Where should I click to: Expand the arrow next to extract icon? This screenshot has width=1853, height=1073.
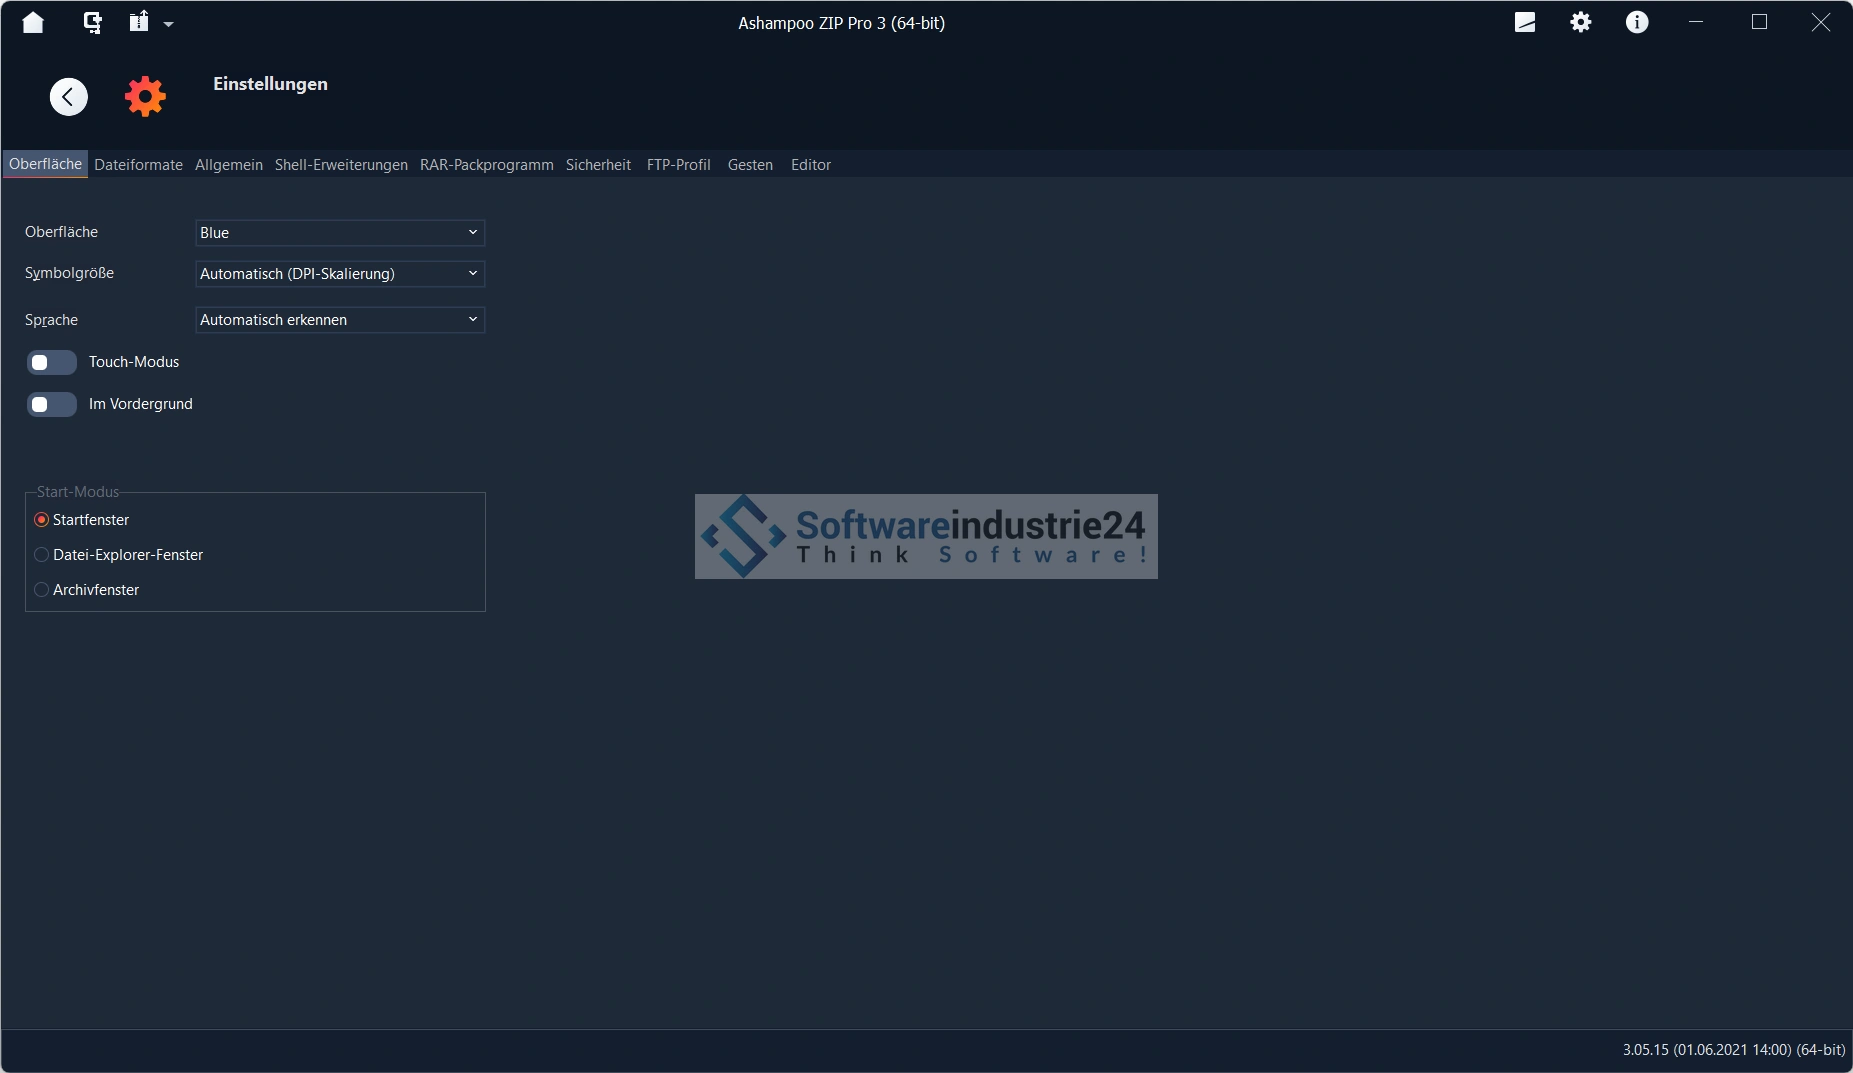tap(168, 24)
